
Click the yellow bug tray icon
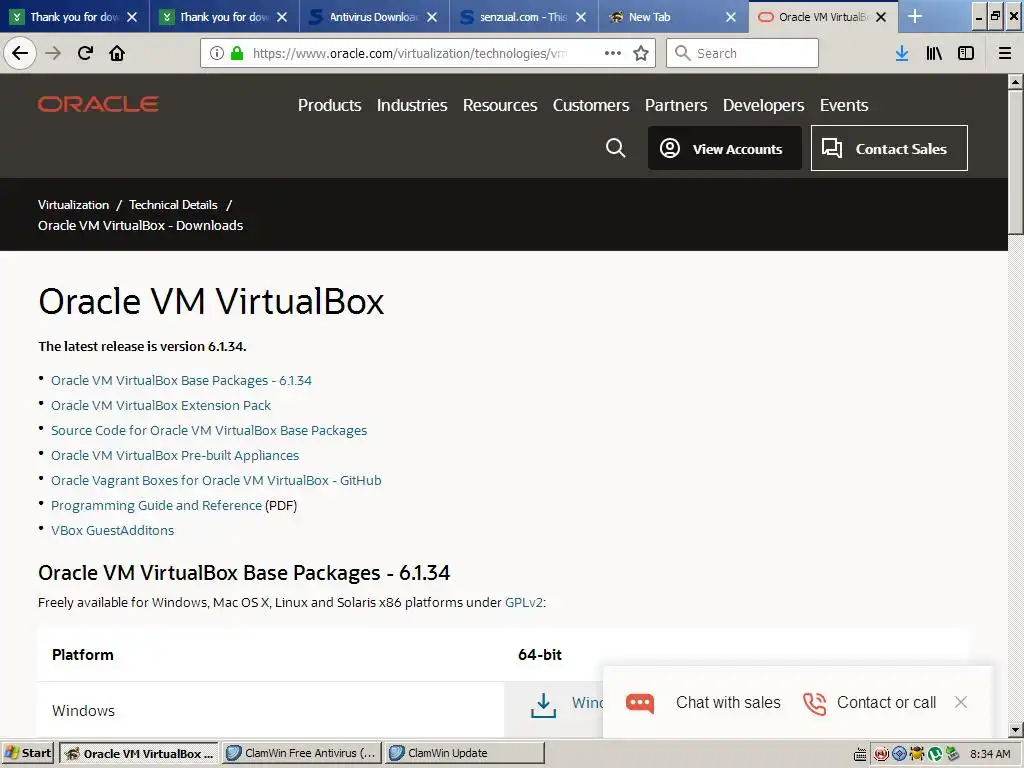[917, 754]
